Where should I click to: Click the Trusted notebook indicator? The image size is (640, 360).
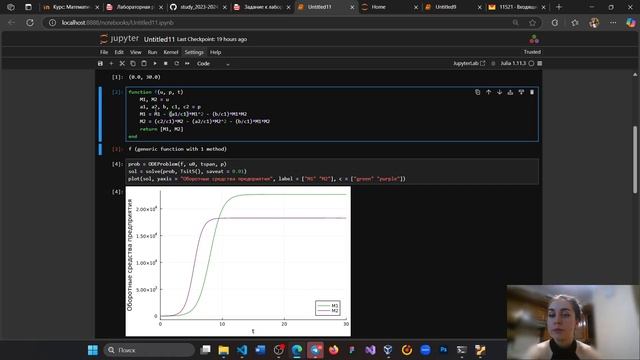pyautogui.click(x=532, y=52)
